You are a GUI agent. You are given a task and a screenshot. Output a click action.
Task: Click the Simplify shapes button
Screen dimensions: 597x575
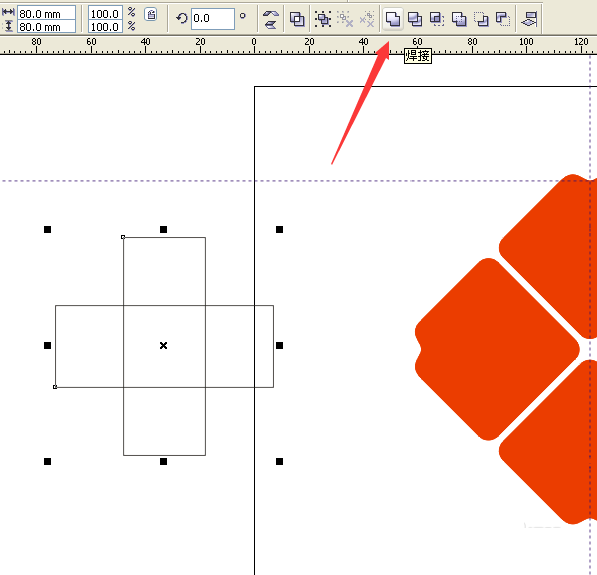coord(459,18)
